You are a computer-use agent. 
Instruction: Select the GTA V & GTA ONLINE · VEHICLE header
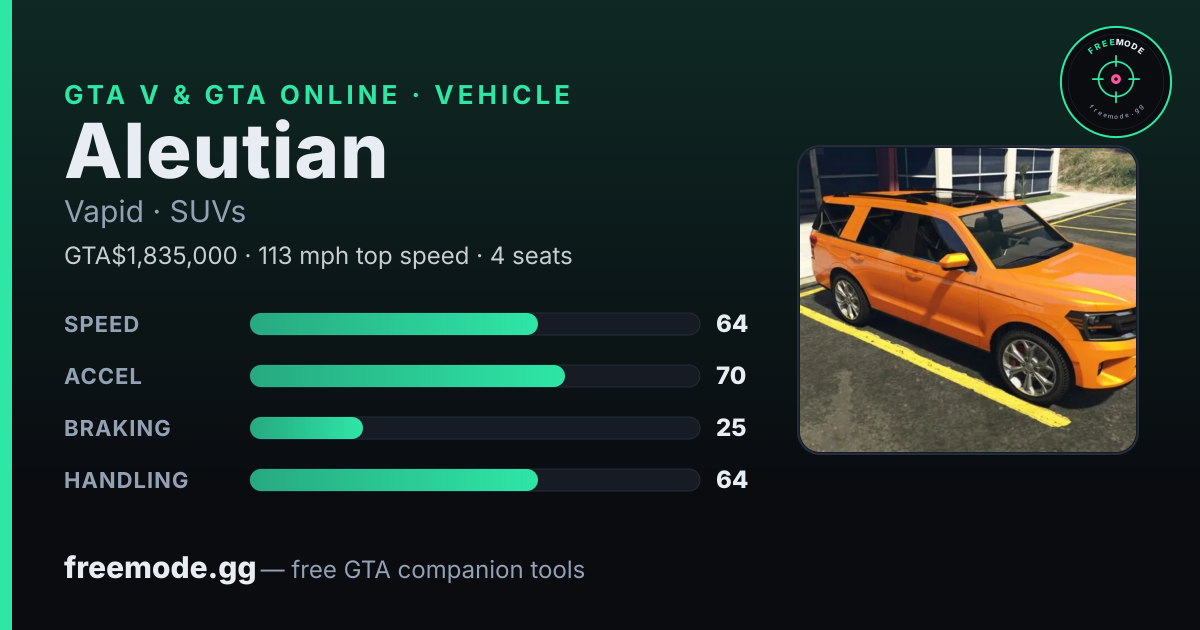(x=318, y=95)
